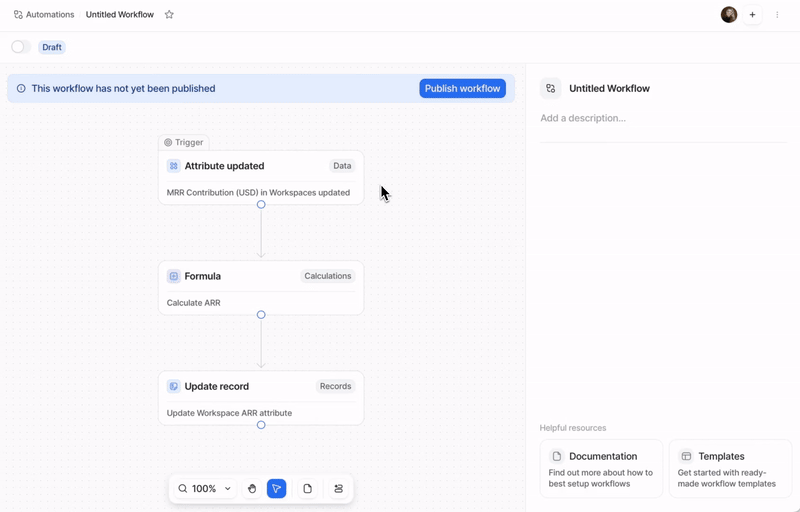The width and height of the screenshot is (800, 512).
Task: Toggle the workflow live switch
Action: pos(19,47)
